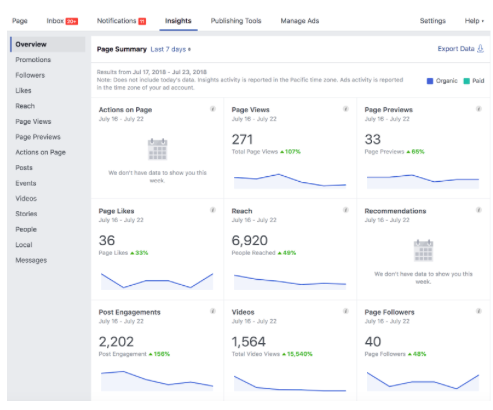Click info icon on Reach card
493x410 pixels.
(x=346, y=210)
